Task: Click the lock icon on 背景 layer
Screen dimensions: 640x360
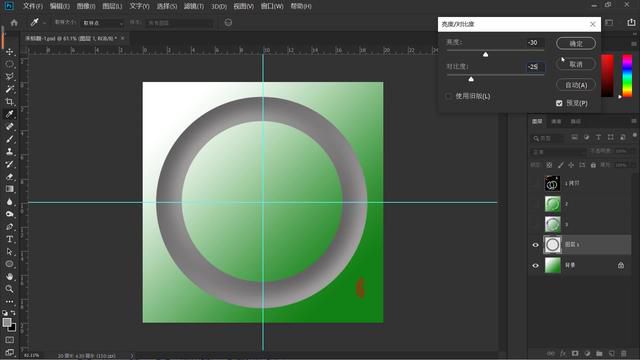Action: [x=621, y=265]
